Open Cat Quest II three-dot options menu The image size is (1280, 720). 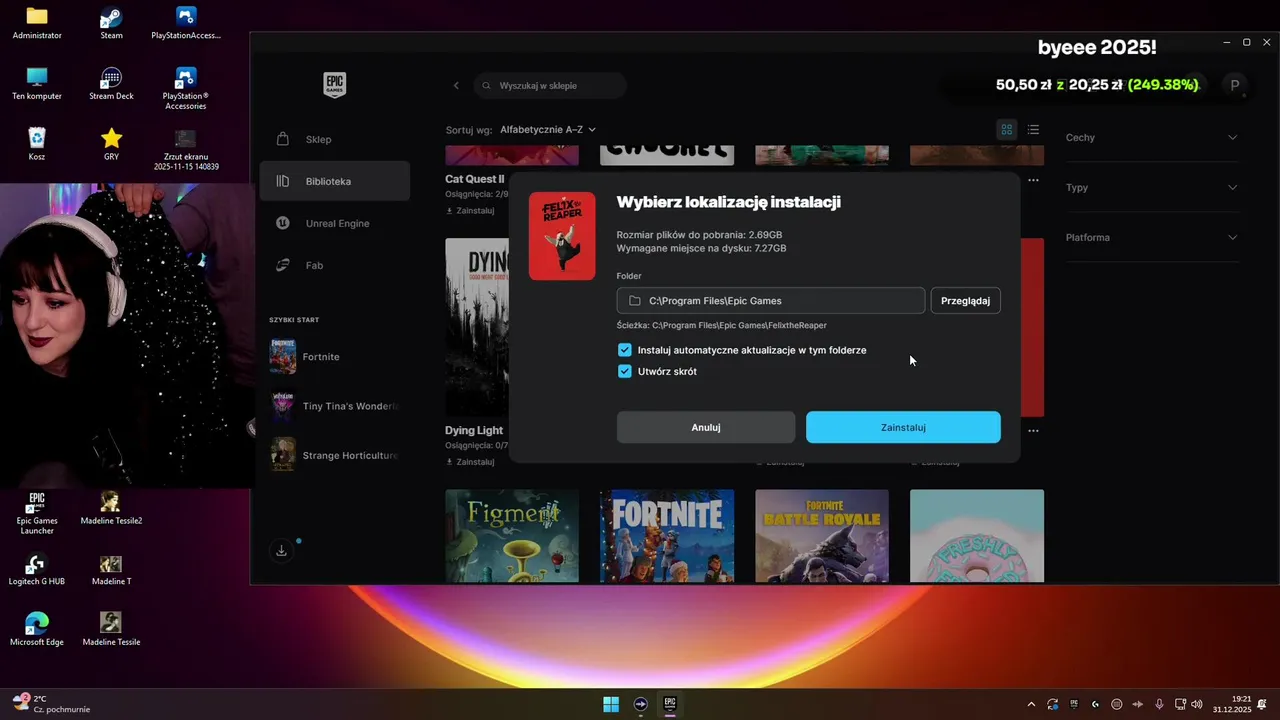point(1033,180)
